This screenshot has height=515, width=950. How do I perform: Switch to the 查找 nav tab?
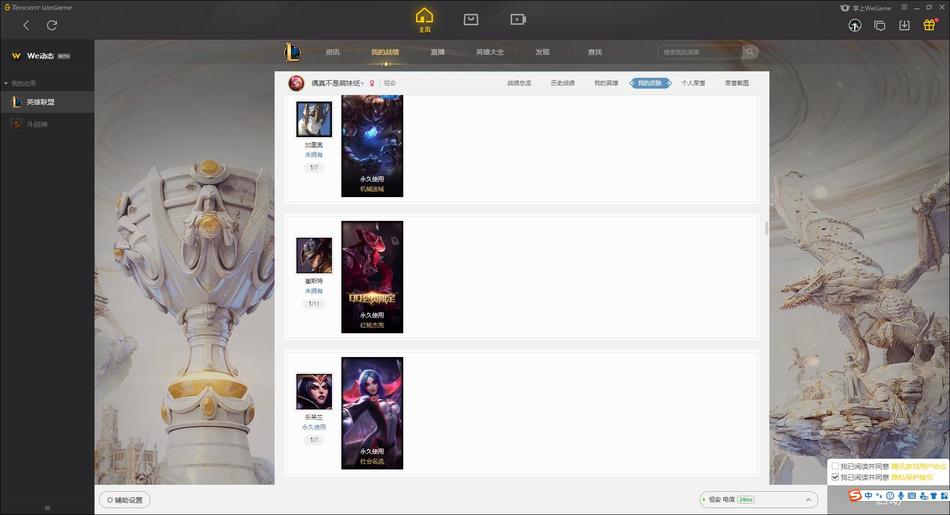coord(595,52)
